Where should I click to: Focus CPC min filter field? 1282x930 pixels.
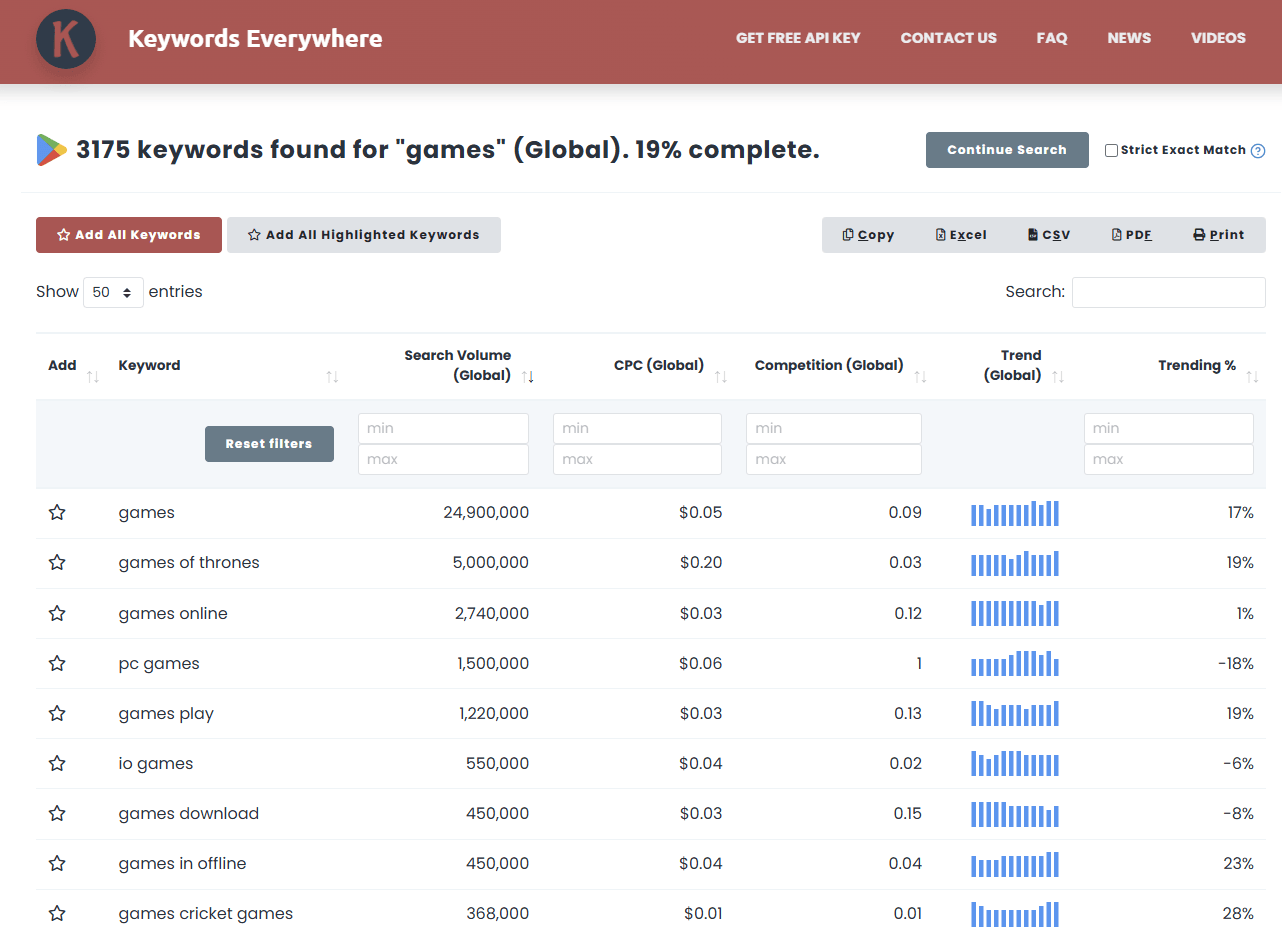coord(637,428)
